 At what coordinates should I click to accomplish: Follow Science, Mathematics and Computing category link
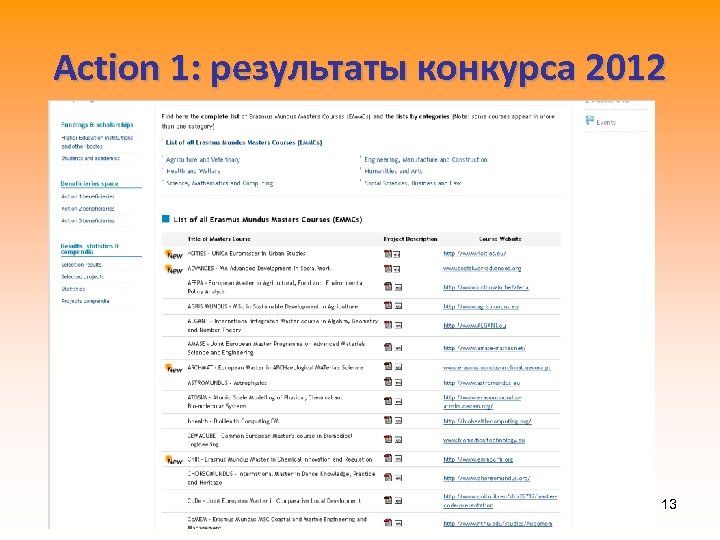click(x=219, y=183)
